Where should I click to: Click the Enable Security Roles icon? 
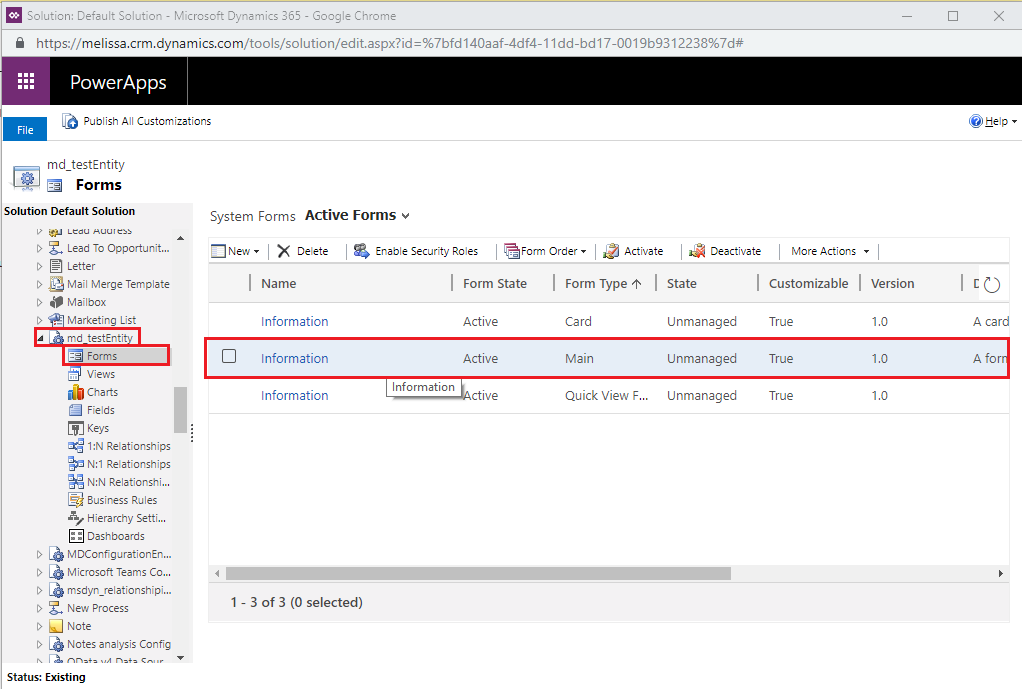(361, 251)
